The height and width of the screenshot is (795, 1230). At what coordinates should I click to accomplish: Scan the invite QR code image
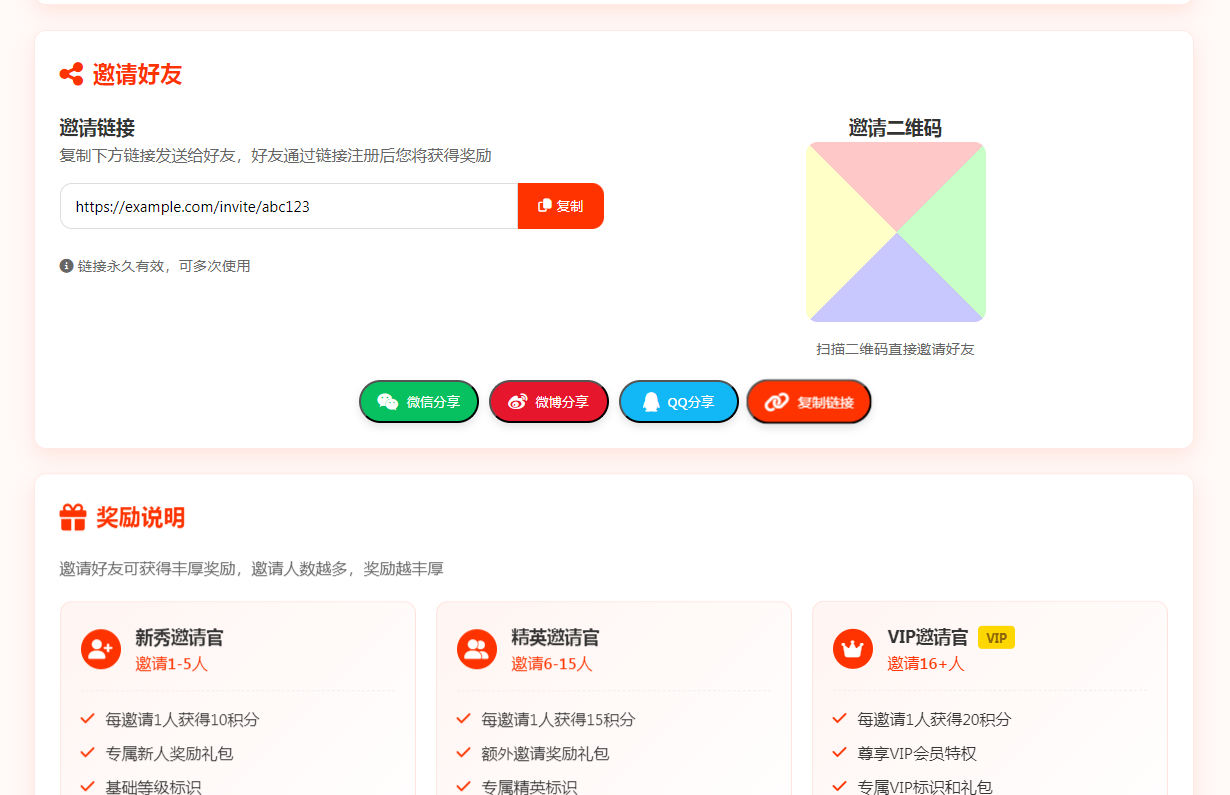tap(895, 231)
